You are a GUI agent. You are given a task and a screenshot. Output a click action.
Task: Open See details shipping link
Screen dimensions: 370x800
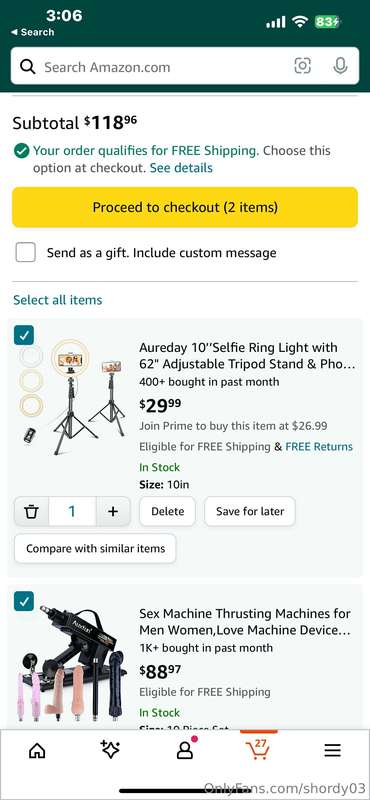(181, 168)
